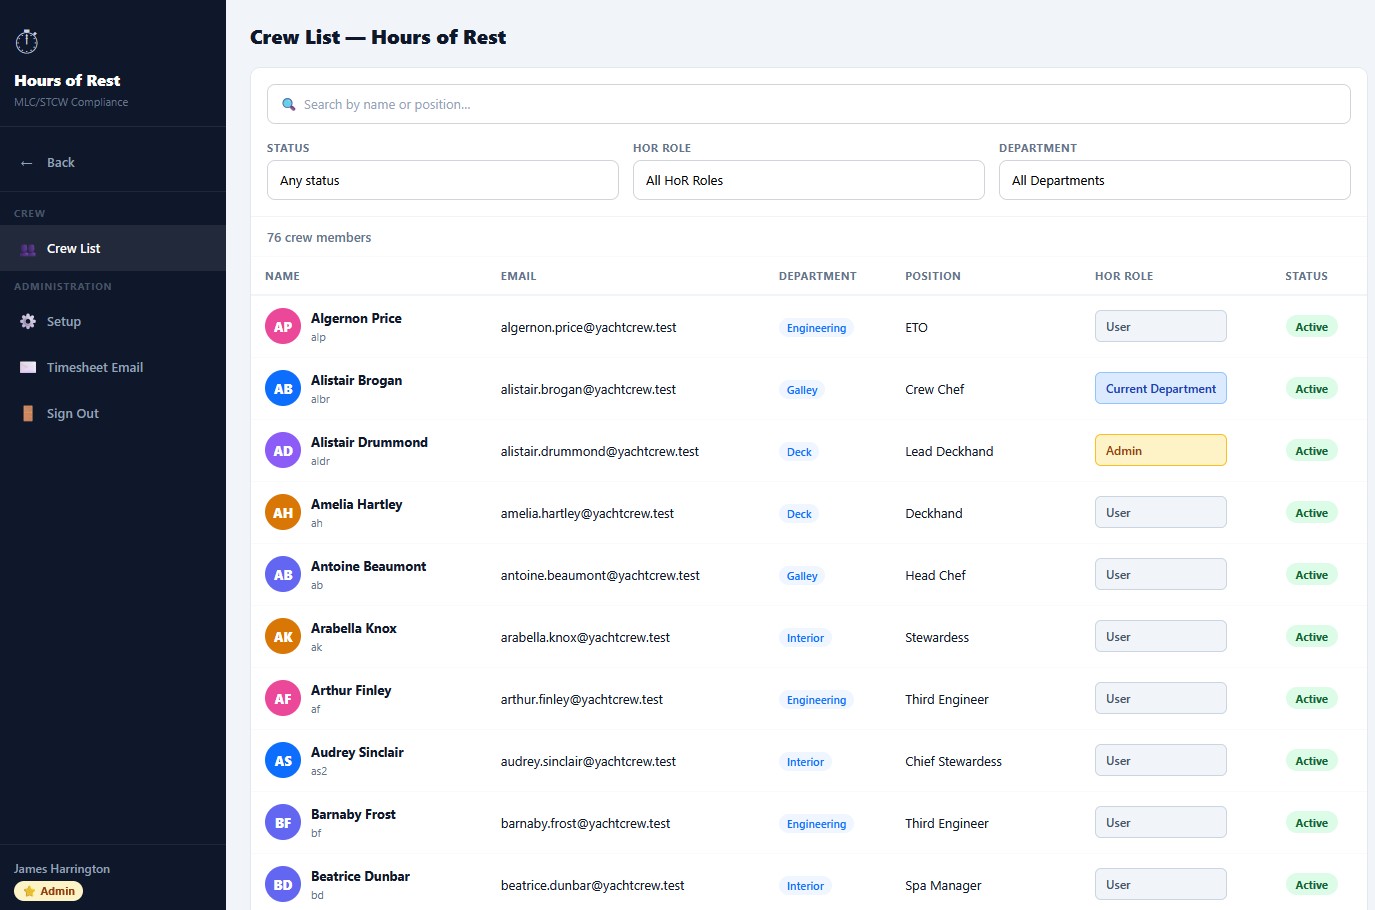Click Audrey Sinclair's AS avatar
This screenshot has width=1375, height=910.
point(283,761)
